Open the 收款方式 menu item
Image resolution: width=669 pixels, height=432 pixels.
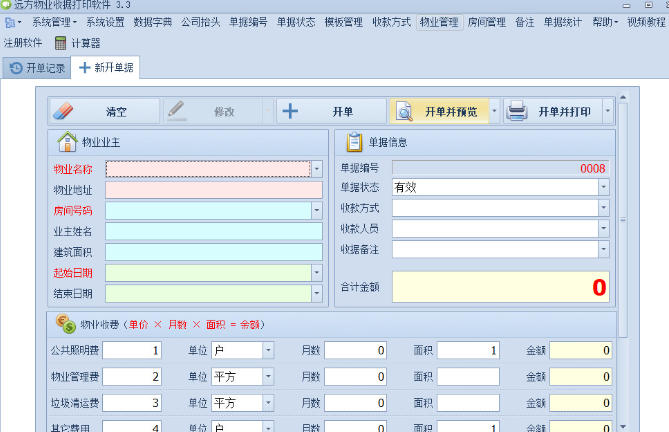(x=392, y=22)
